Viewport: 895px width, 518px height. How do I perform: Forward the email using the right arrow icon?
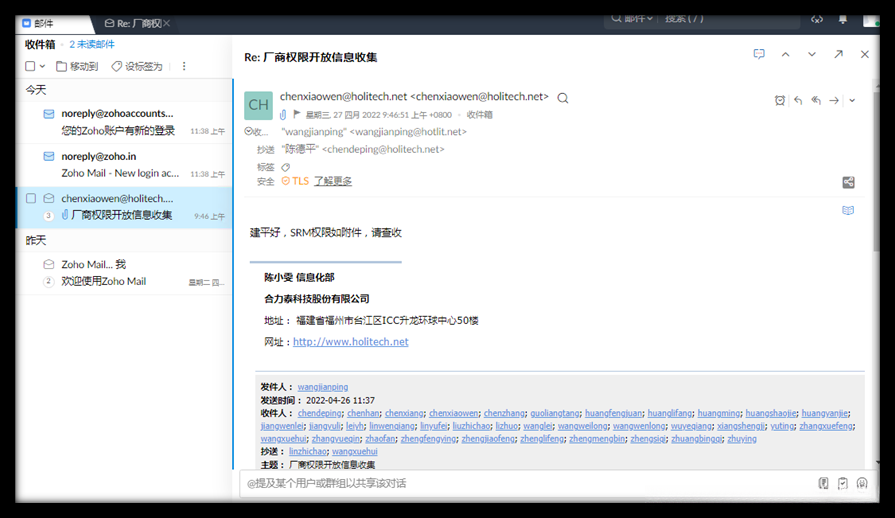tap(834, 100)
